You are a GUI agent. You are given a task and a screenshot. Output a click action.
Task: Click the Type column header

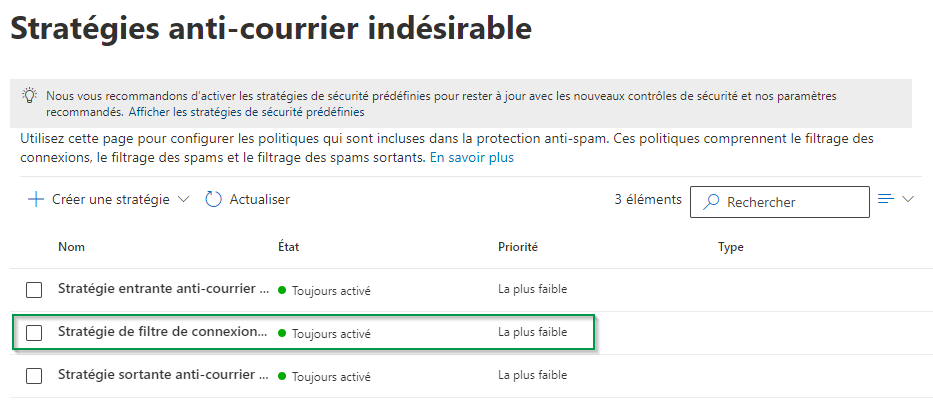click(730, 247)
